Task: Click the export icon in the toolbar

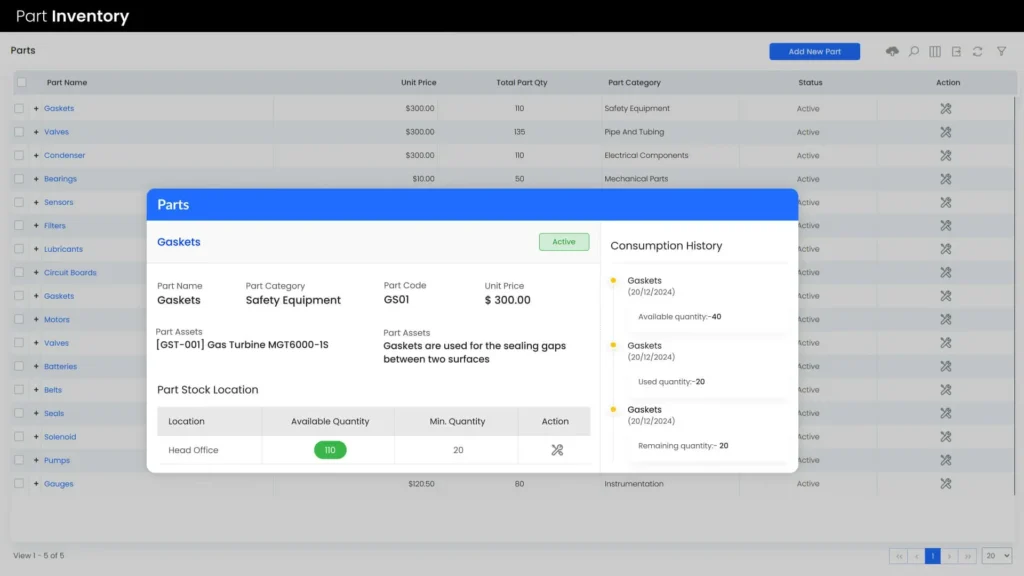Action: click(x=956, y=52)
